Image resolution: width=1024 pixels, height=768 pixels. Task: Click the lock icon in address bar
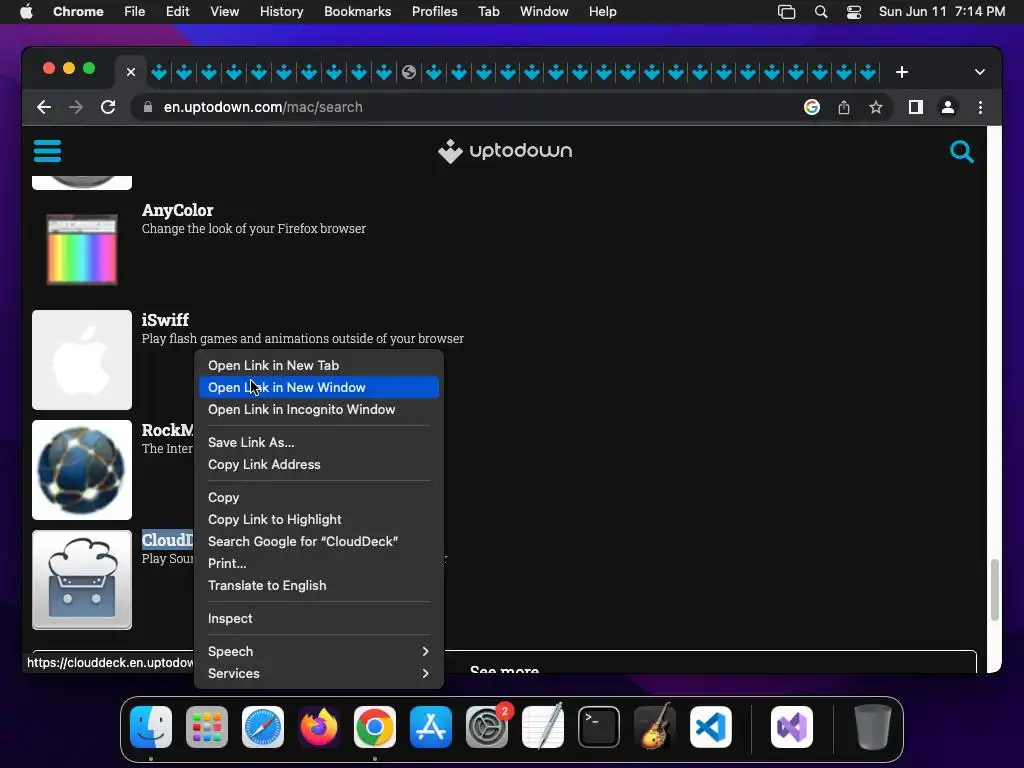point(148,107)
